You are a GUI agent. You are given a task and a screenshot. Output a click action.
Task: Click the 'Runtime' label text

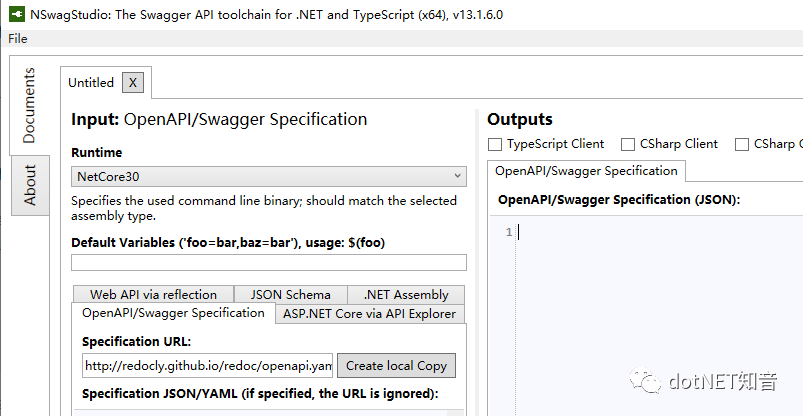[97, 153]
